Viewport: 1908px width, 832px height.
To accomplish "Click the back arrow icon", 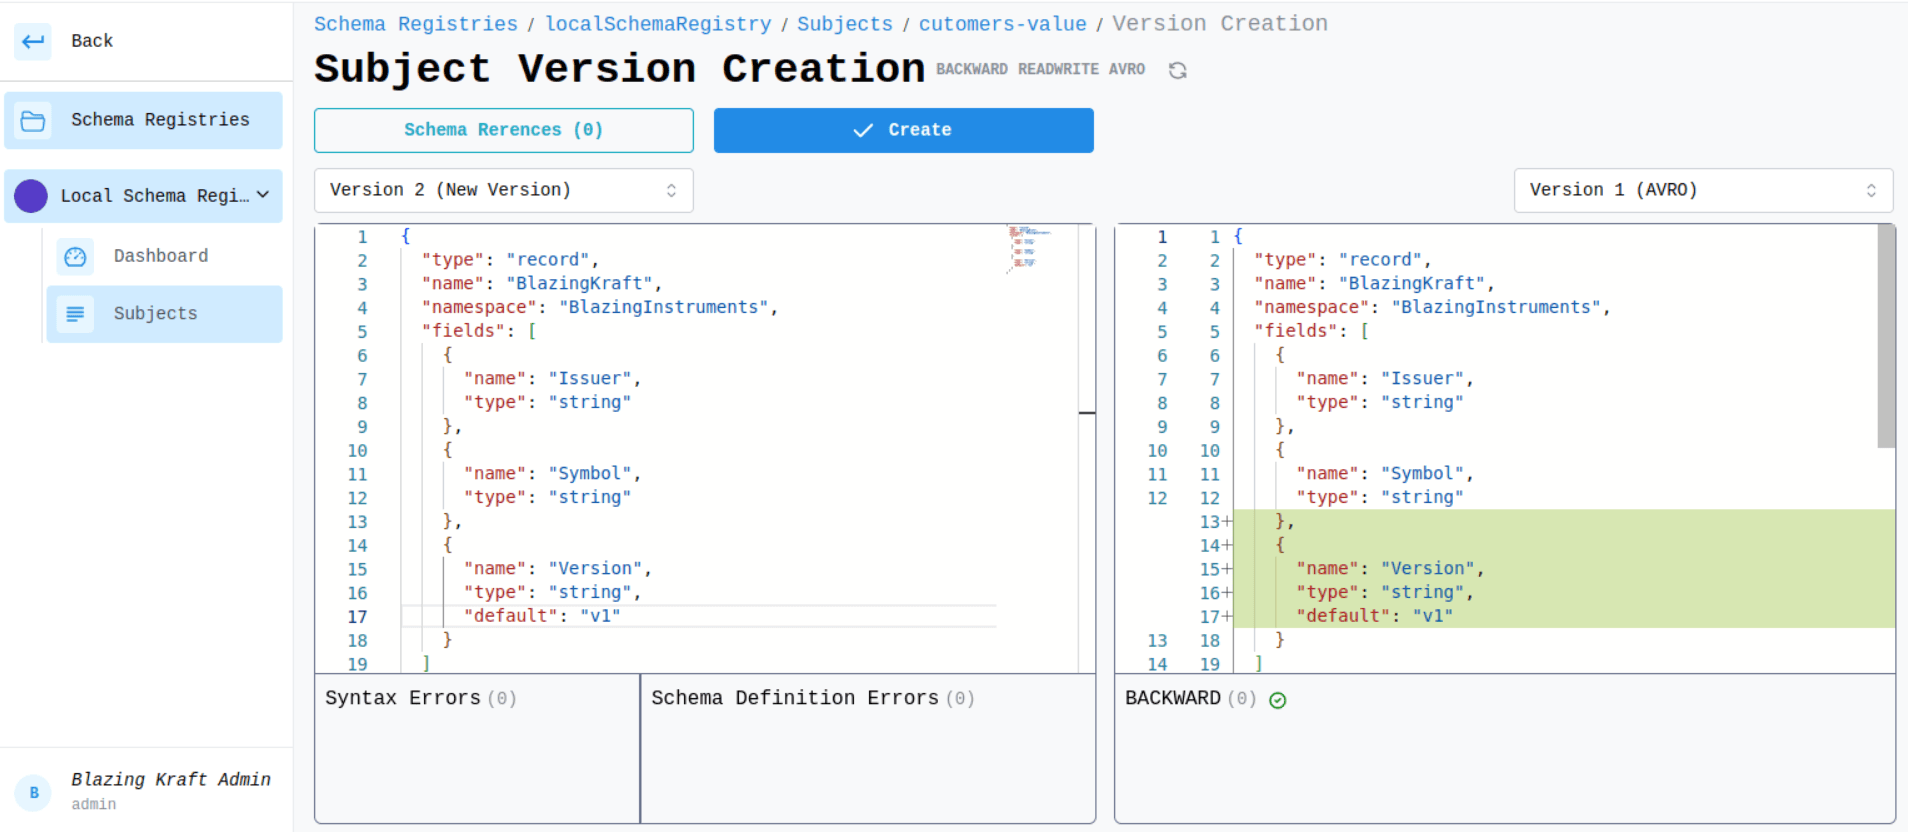I will 33,41.
